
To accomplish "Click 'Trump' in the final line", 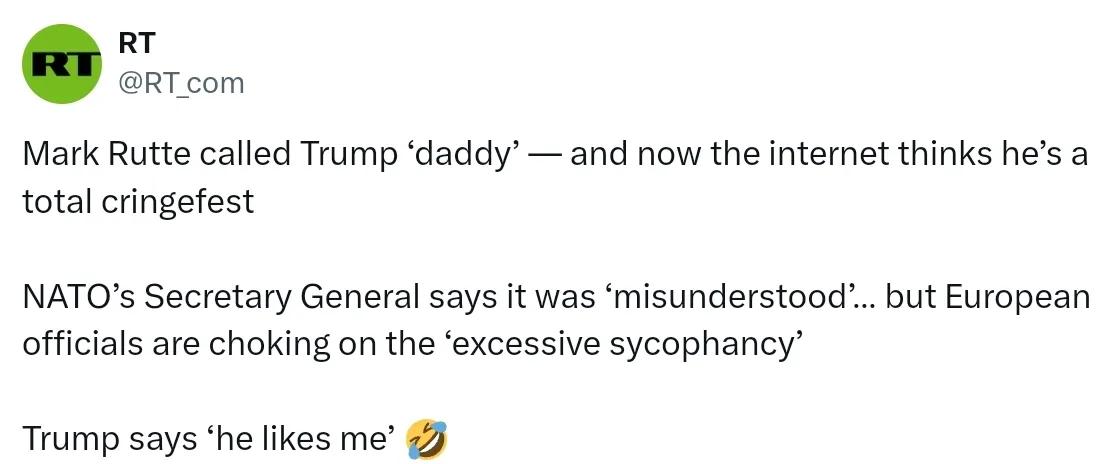I will click(x=71, y=440).
